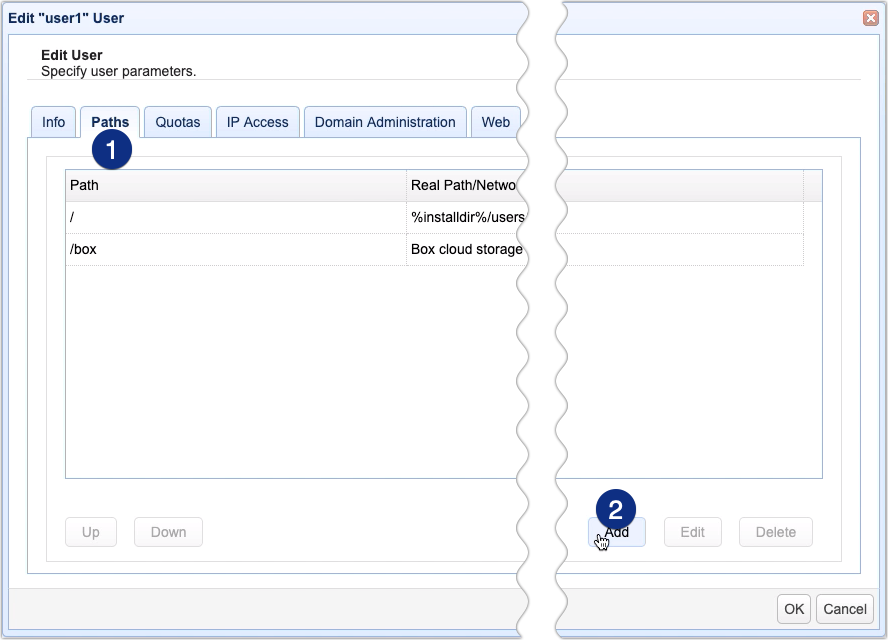Click the Edit button
The height and width of the screenshot is (640, 888).
click(693, 532)
